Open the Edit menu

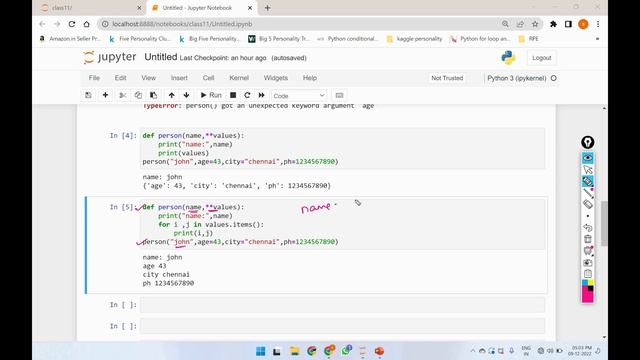pyautogui.click(x=120, y=78)
